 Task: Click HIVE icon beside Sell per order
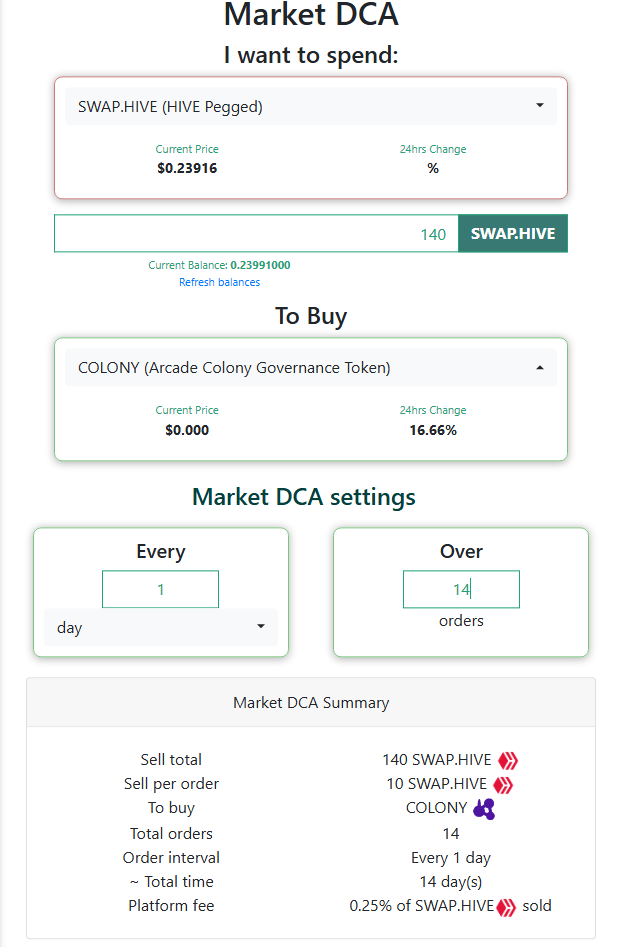point(503,784)
